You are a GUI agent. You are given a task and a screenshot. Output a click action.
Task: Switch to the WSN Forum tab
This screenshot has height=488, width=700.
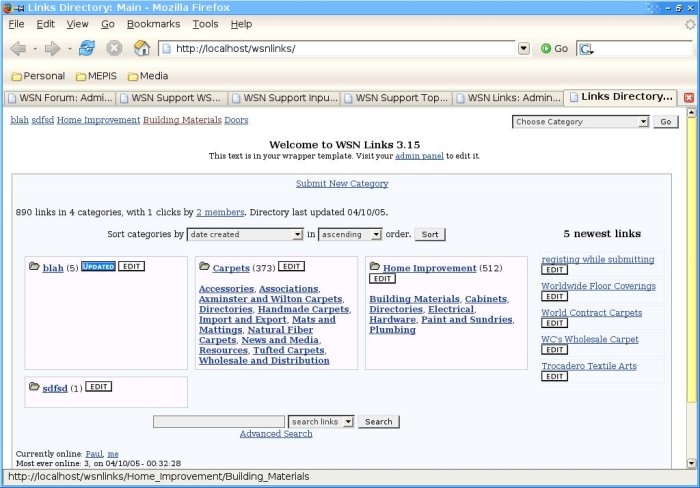[59, 98]
